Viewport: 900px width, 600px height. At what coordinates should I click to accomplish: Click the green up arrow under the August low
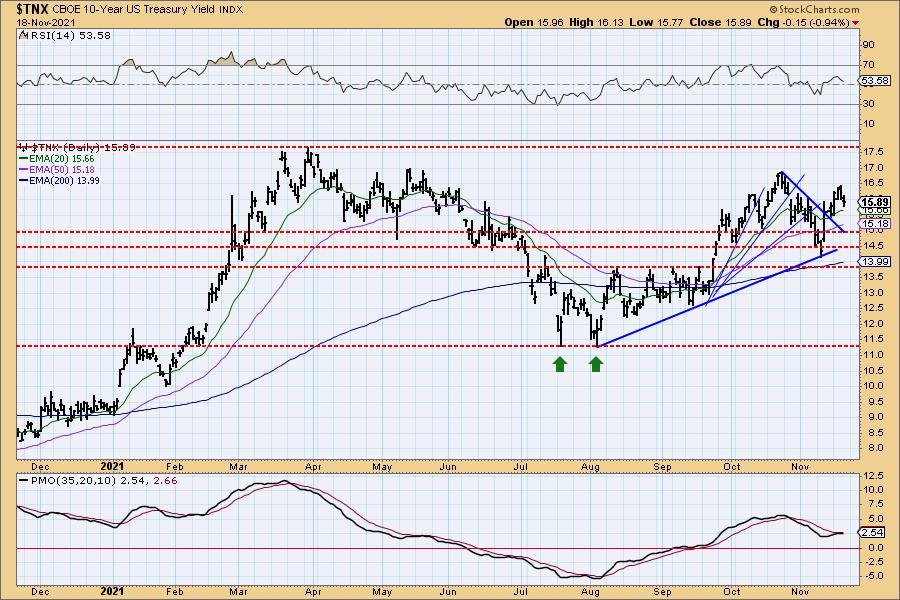pyautogui.click(x=596, y=364)
